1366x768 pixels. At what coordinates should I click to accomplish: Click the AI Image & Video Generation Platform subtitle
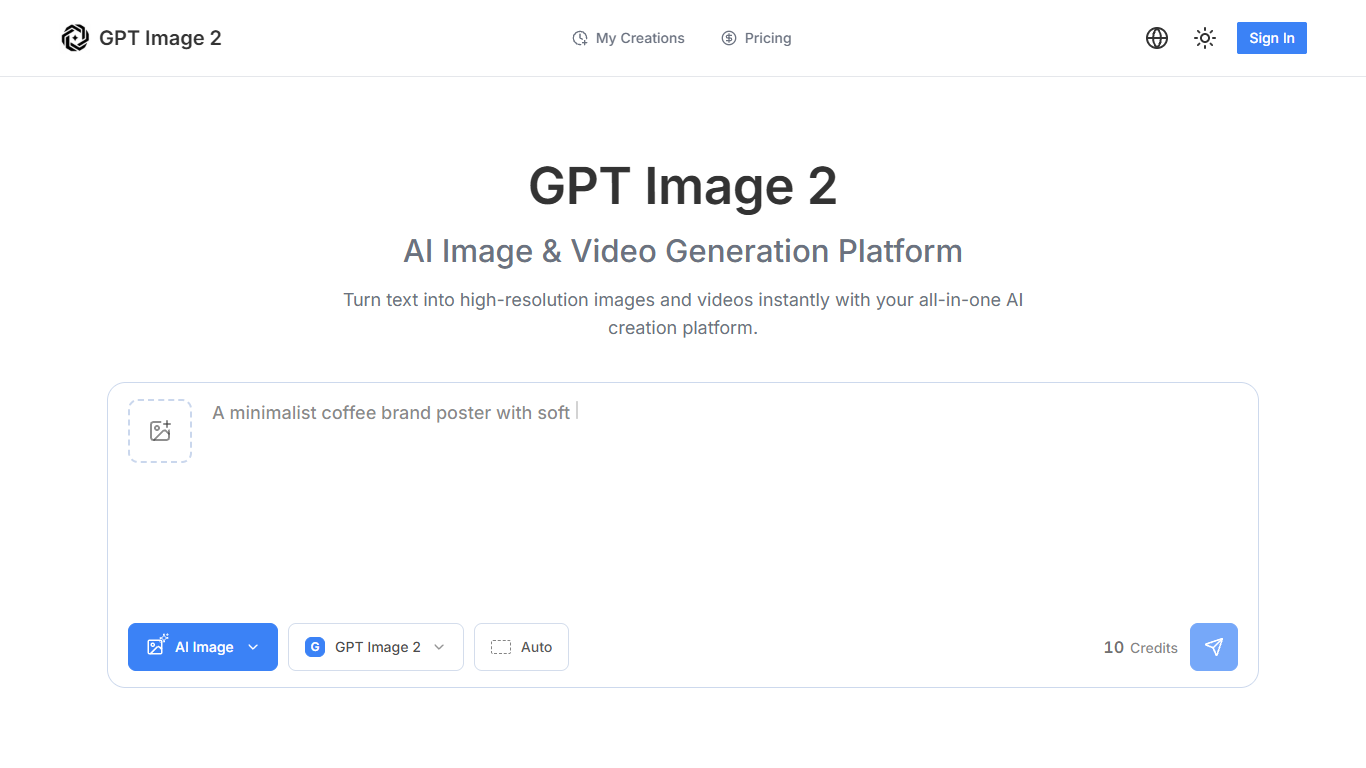(x=683, y=251)
